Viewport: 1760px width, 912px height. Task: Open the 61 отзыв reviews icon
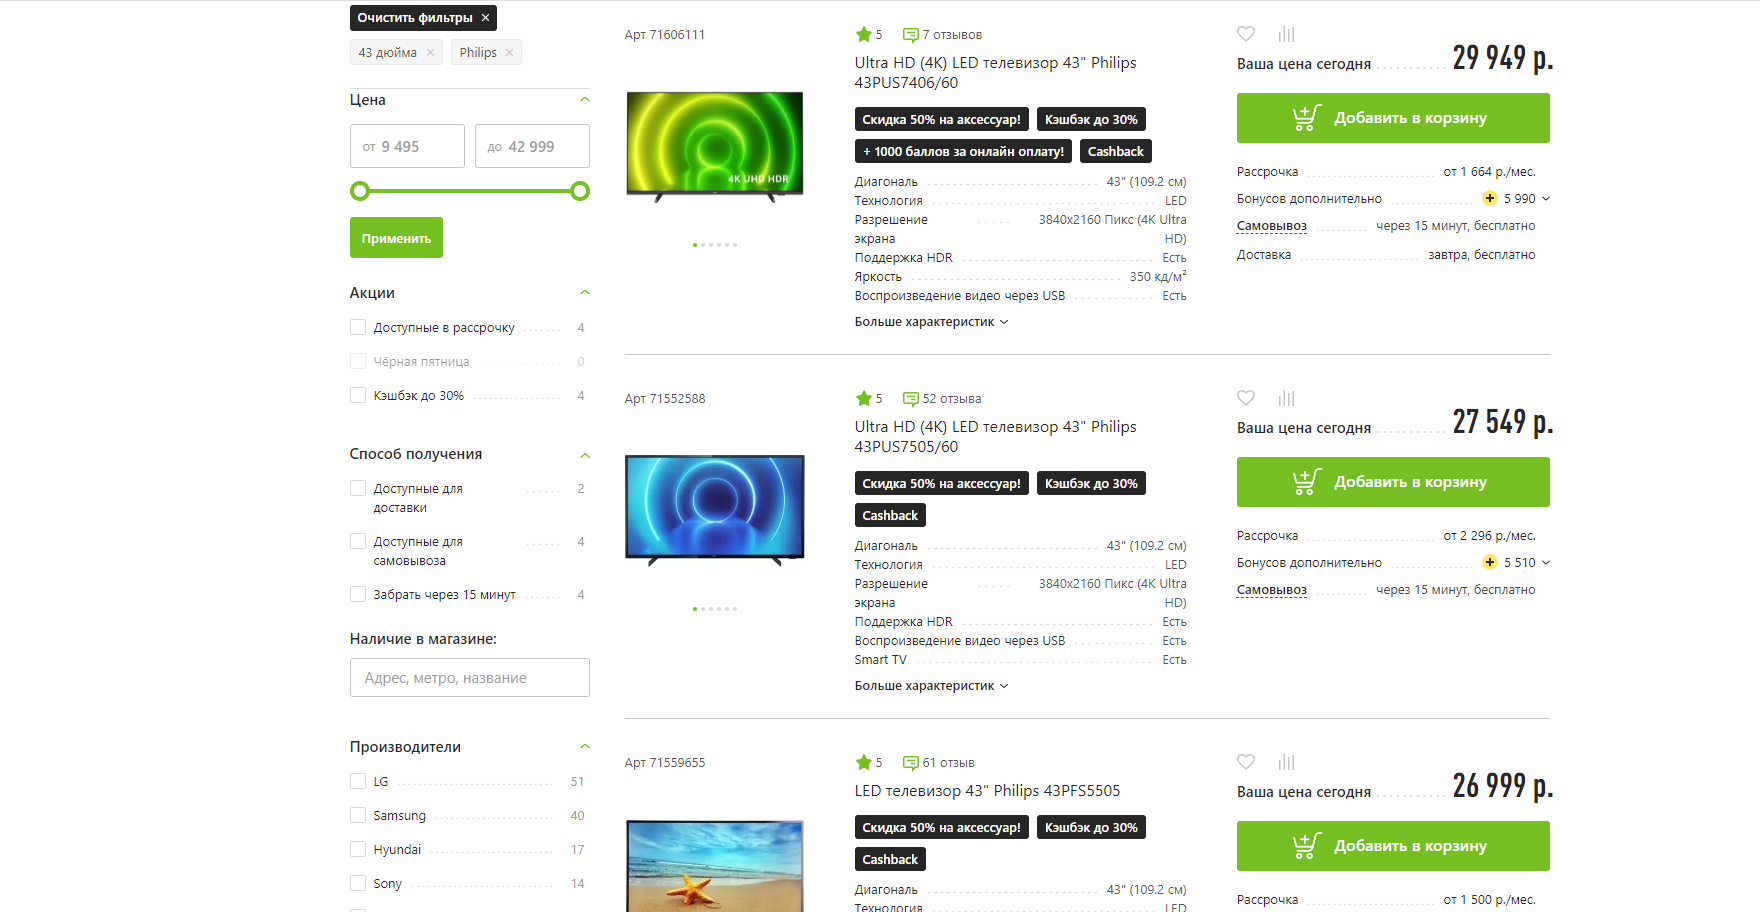pos(910,763)
